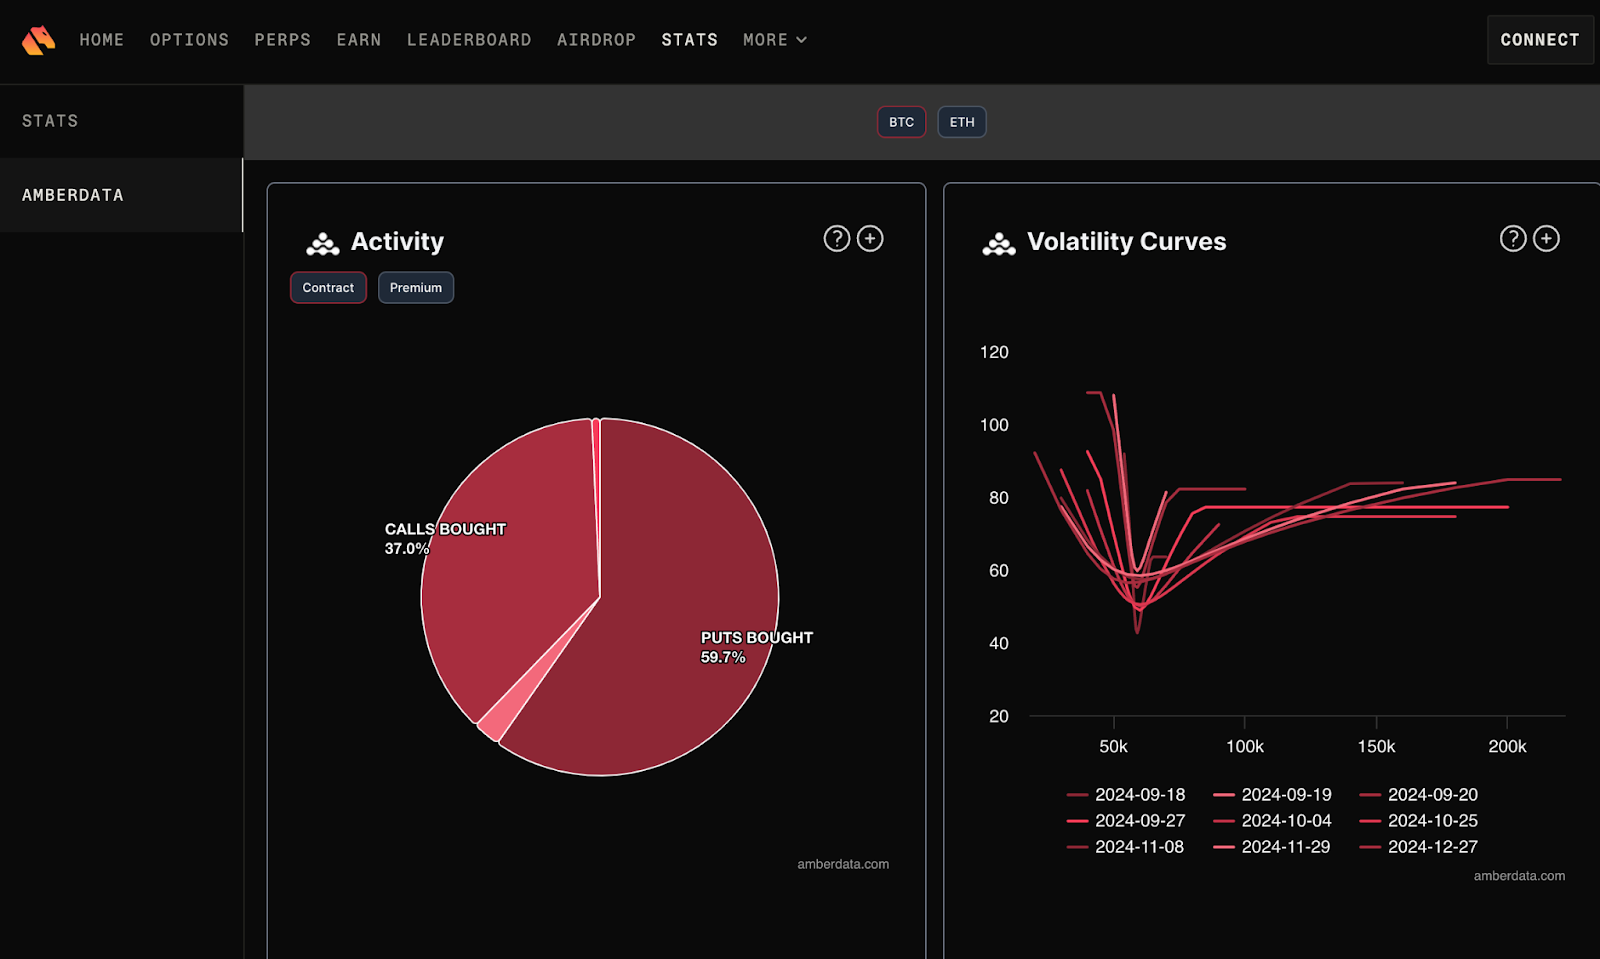Enable Contract view in the Activity panel
Viewport: 1600px width, 959px height.
327,287
